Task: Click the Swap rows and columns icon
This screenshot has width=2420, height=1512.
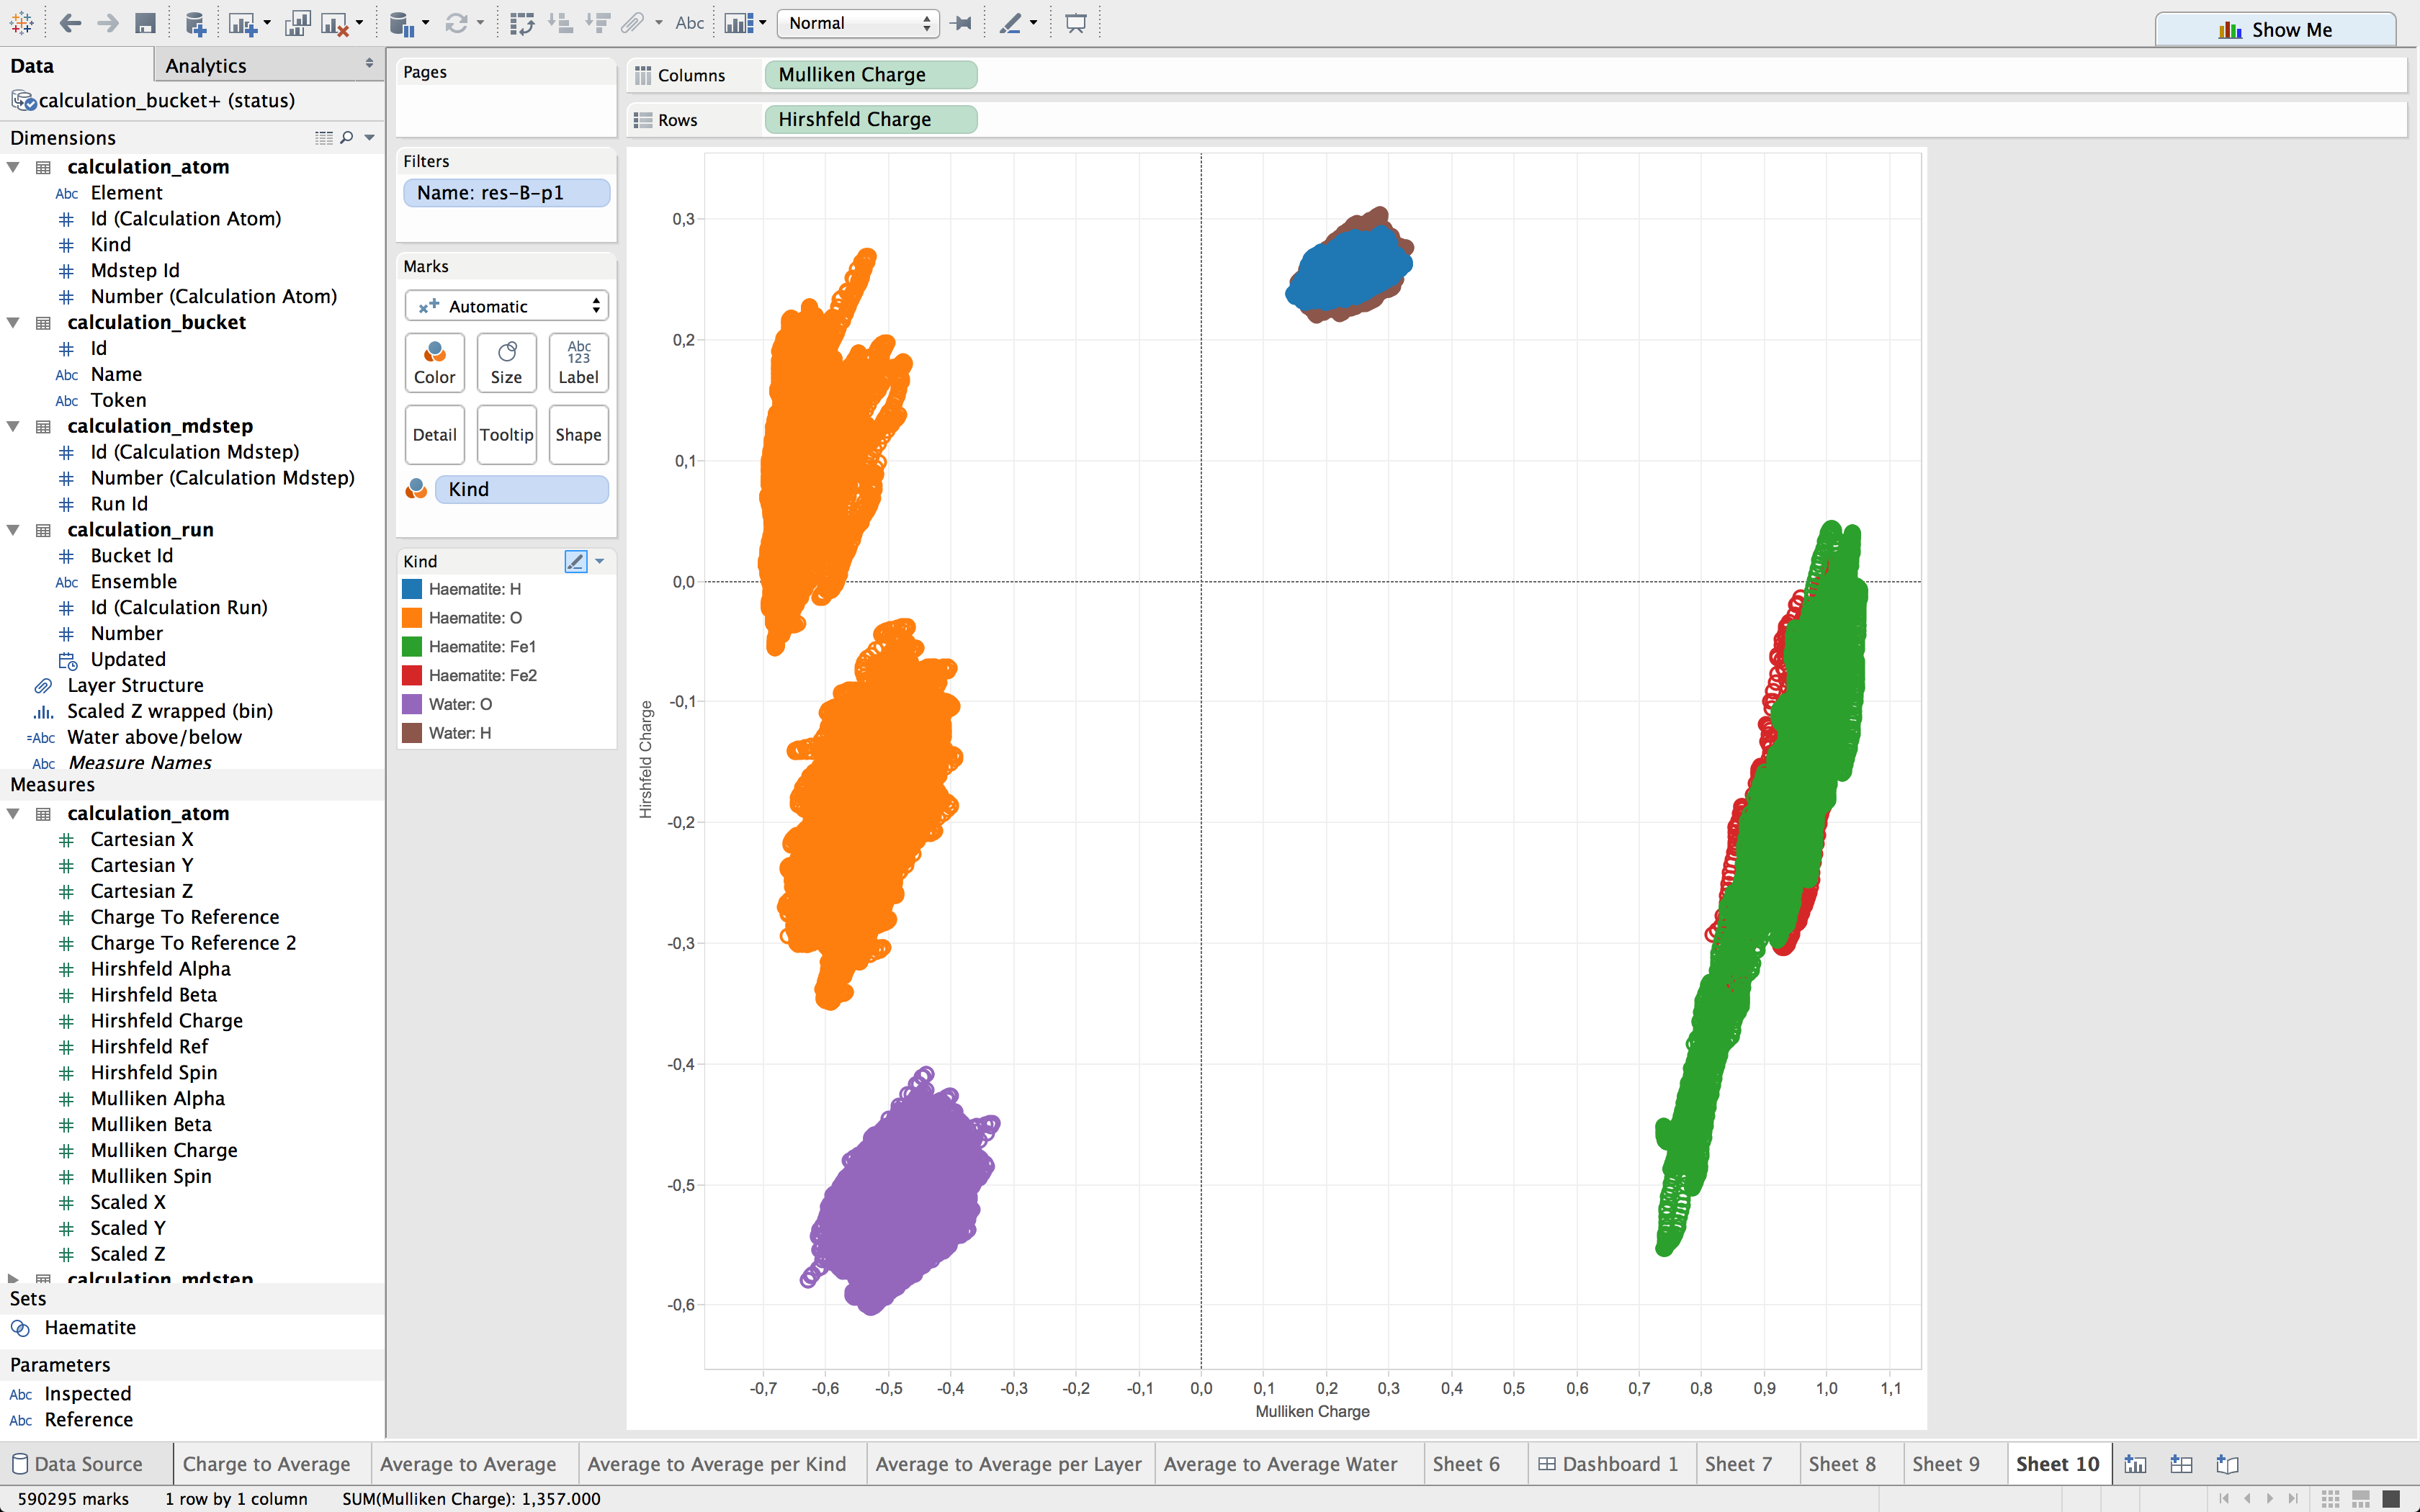Action: (x=522, y=23)
